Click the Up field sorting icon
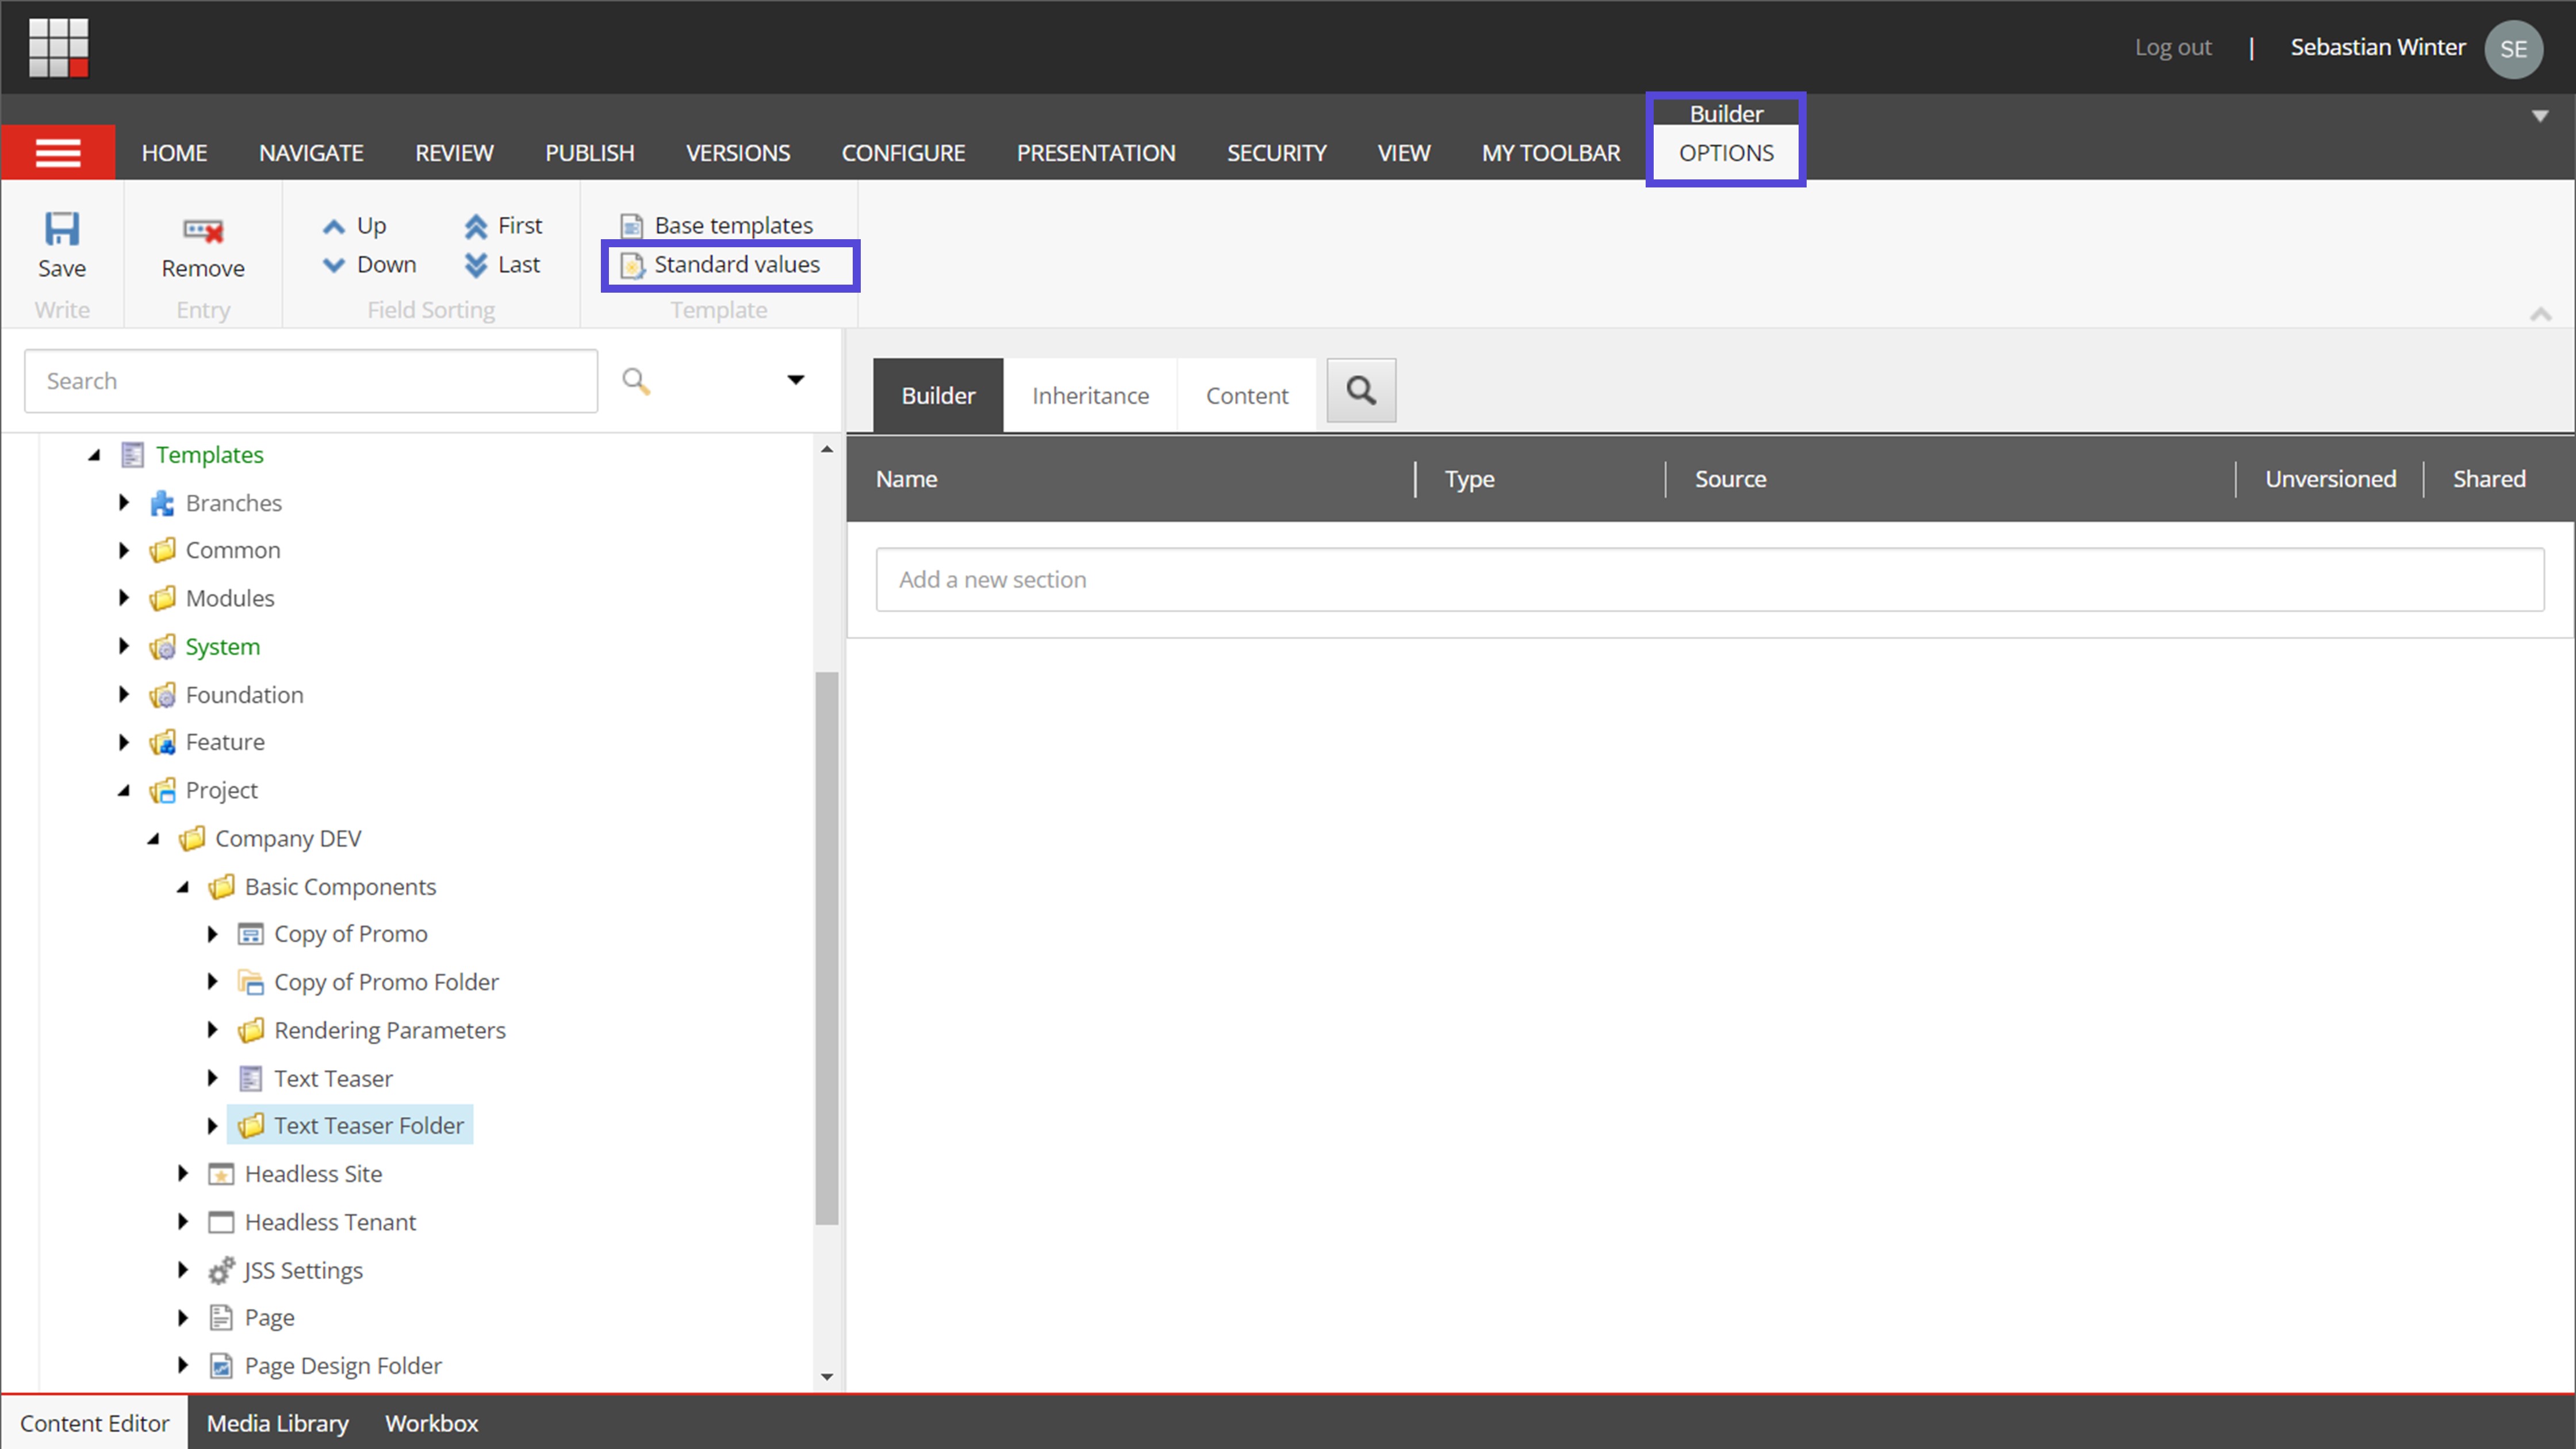Screen dimensions: 2576x1449 334,225
